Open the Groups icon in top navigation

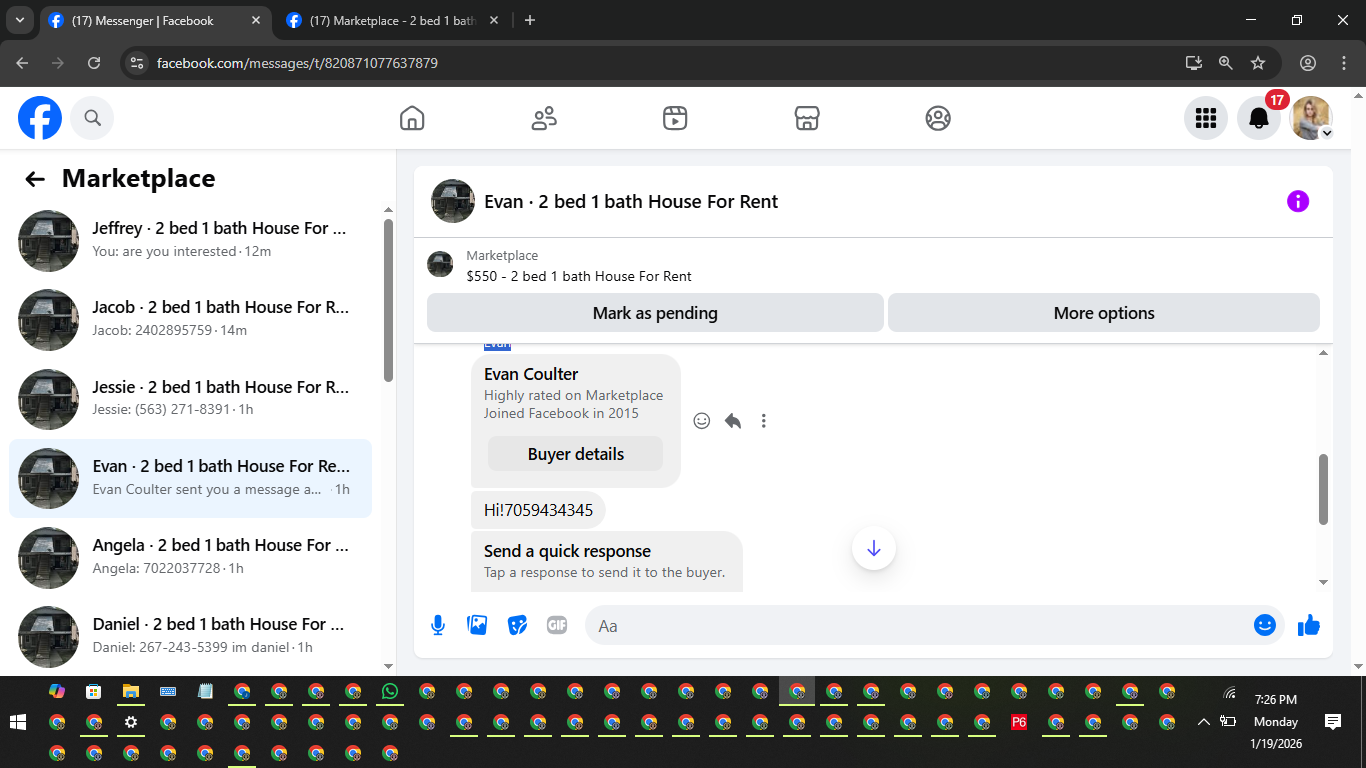point(938,118)
